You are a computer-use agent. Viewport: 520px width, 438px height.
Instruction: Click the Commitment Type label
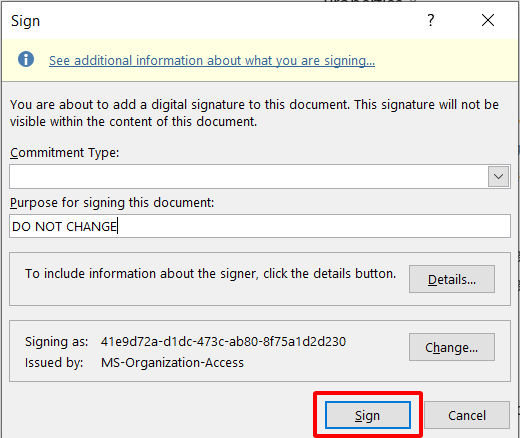point(64,153)
